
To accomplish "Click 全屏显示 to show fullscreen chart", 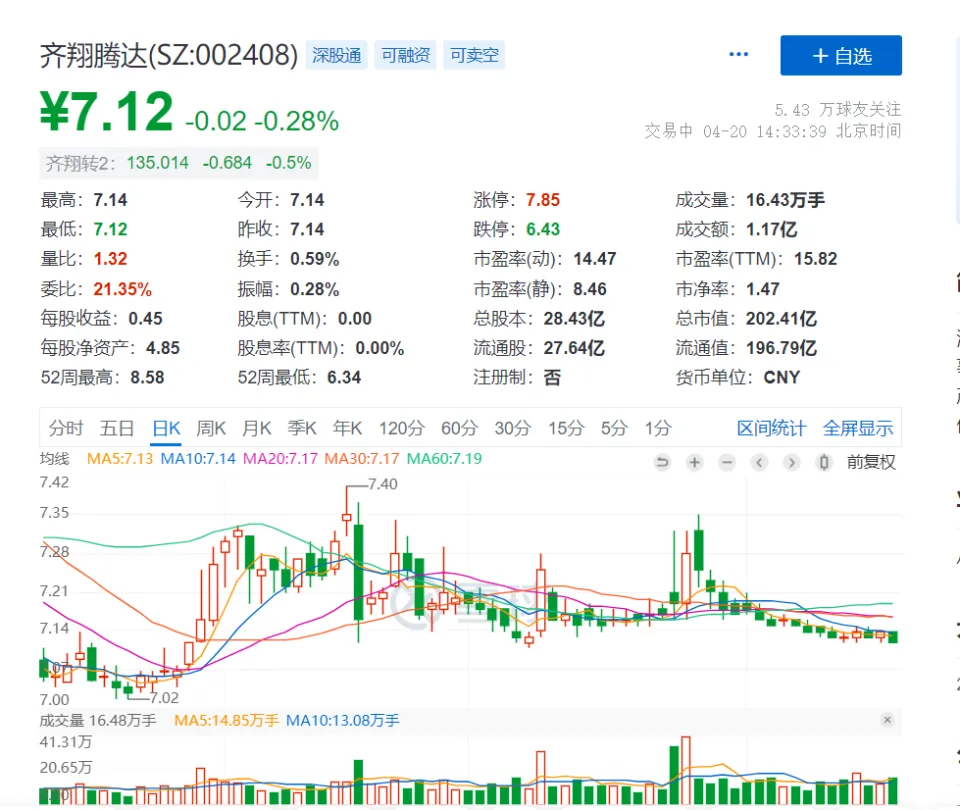I will coord(858,428).
